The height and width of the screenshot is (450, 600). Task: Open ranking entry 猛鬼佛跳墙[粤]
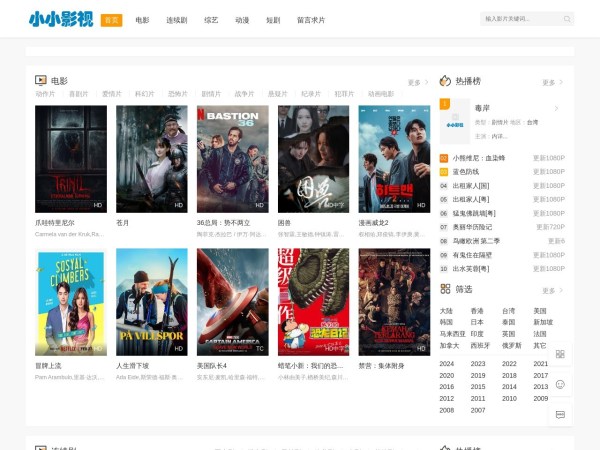[476, 213]
